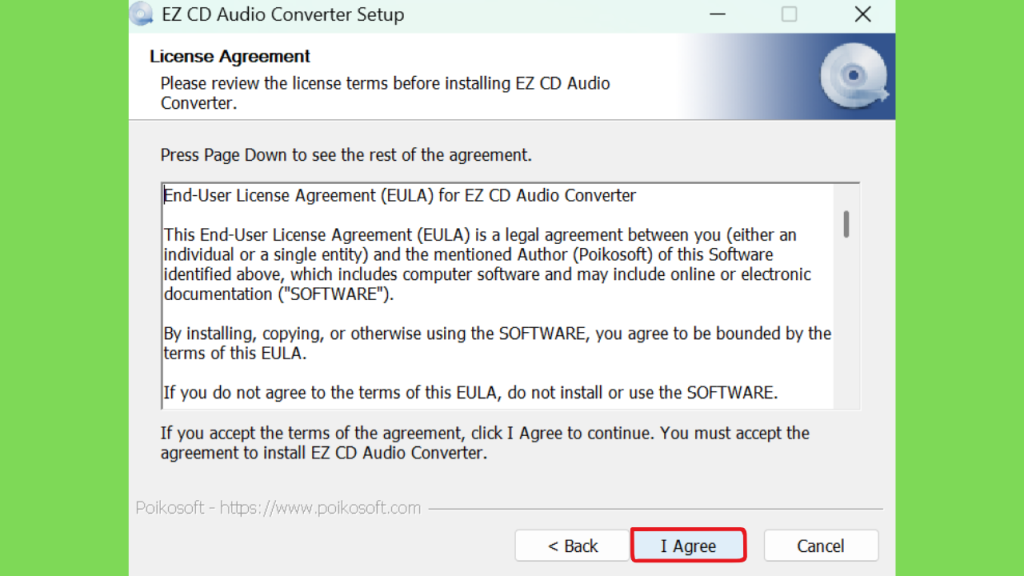Click the large disc logo in the header
Screen dimensions: 1024x576
[x=854, y=76]
